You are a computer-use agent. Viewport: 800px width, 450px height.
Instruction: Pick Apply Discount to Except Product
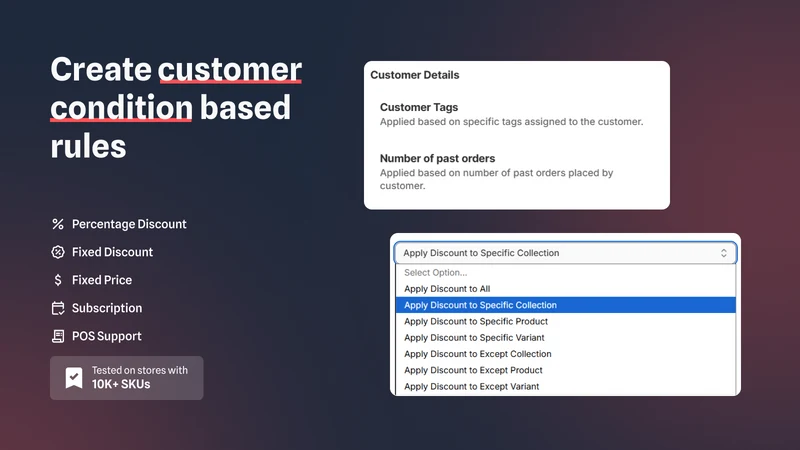pos(565,370)
